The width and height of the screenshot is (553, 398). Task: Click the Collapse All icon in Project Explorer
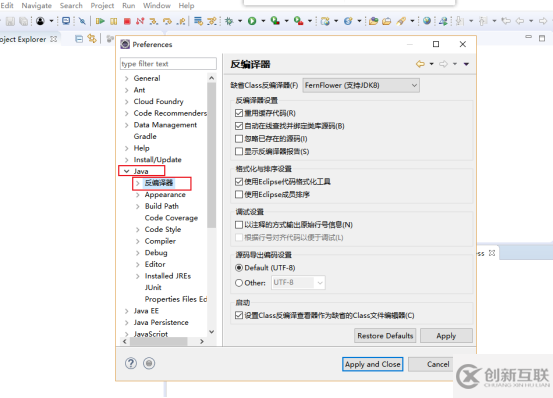79,39
